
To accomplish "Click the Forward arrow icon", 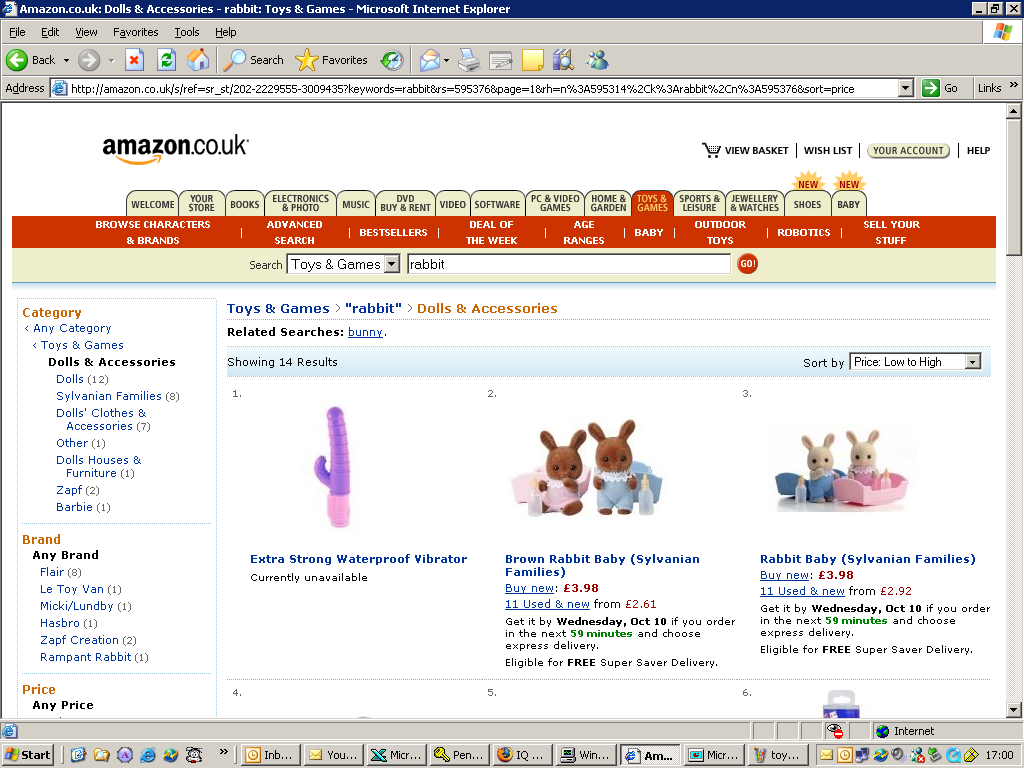I will point(89,60).
